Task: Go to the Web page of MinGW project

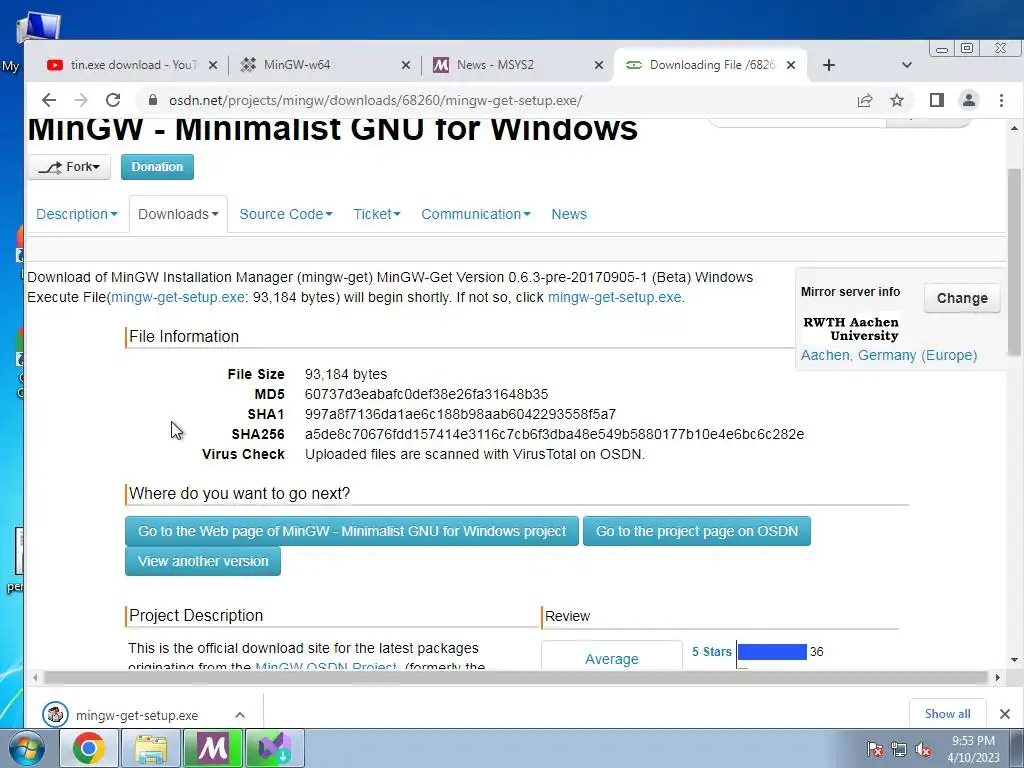Action: pyautogui.click(x=352, y=531)
